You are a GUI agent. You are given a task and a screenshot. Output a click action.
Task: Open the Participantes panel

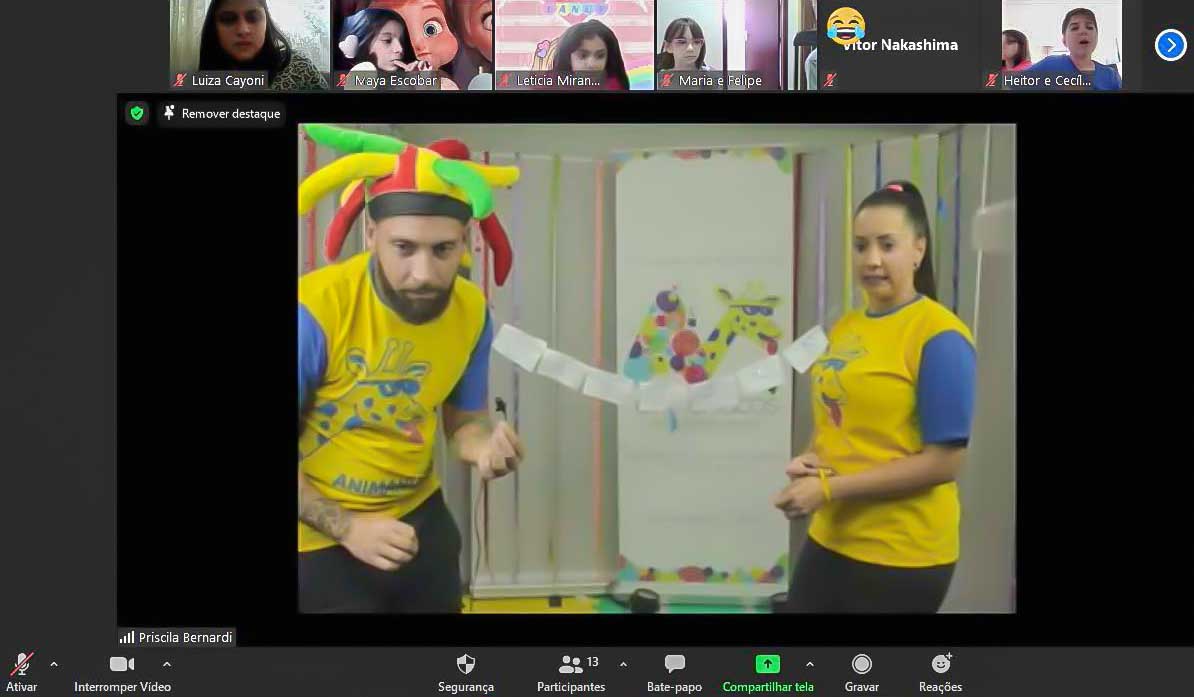(571, 665)
